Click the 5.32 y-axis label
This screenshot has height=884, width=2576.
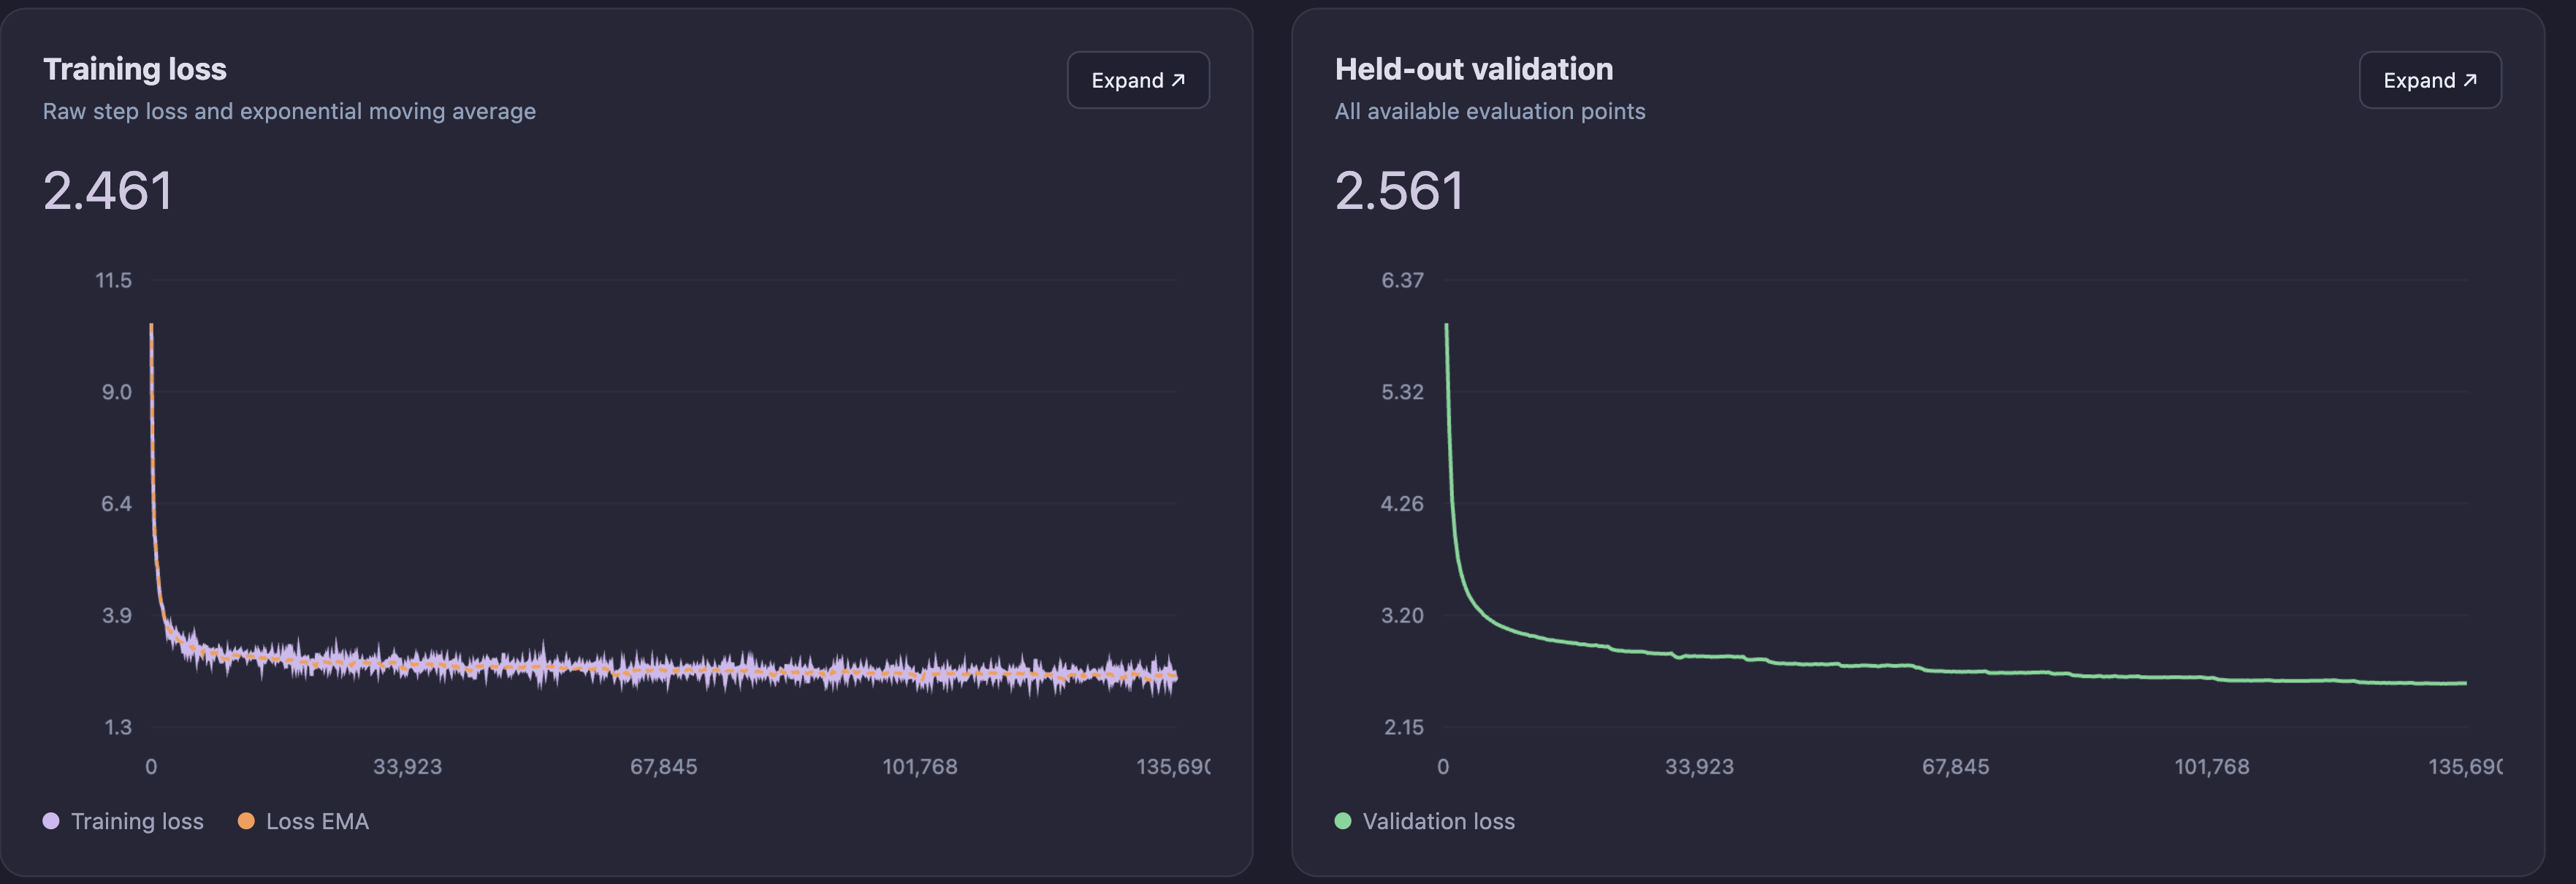[1402, 392]
